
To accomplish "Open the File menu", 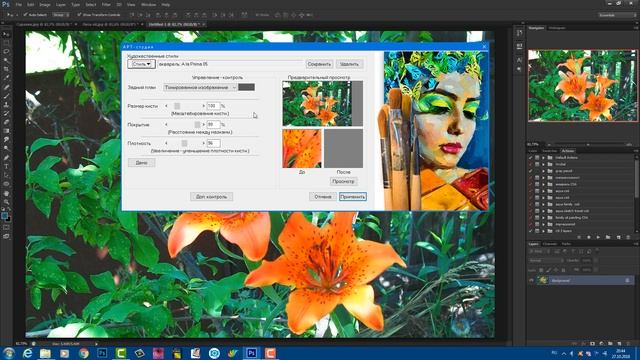I will [19, 4].
